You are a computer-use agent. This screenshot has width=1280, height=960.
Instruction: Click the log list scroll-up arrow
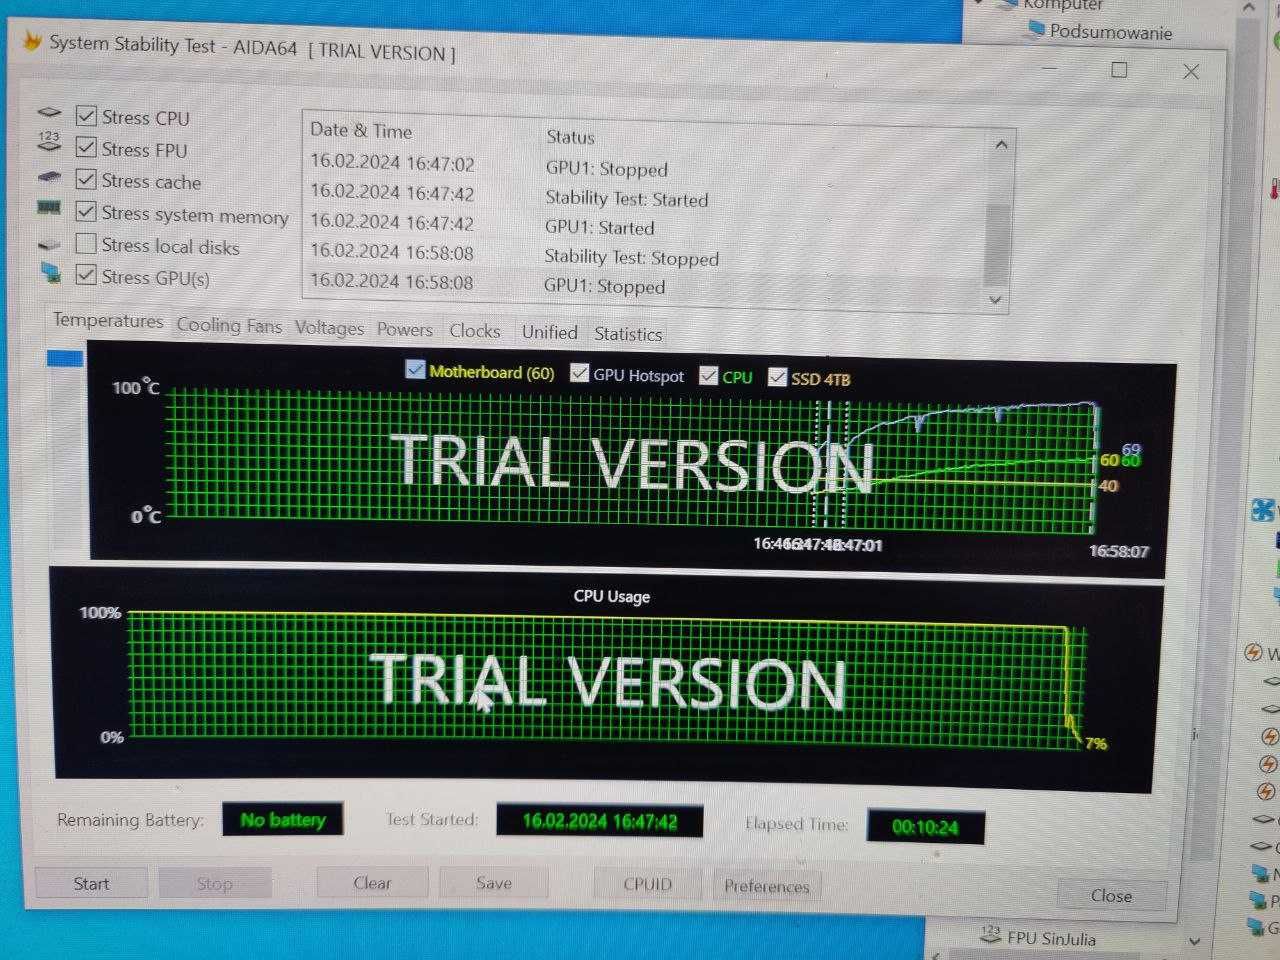pos(1001,146)
